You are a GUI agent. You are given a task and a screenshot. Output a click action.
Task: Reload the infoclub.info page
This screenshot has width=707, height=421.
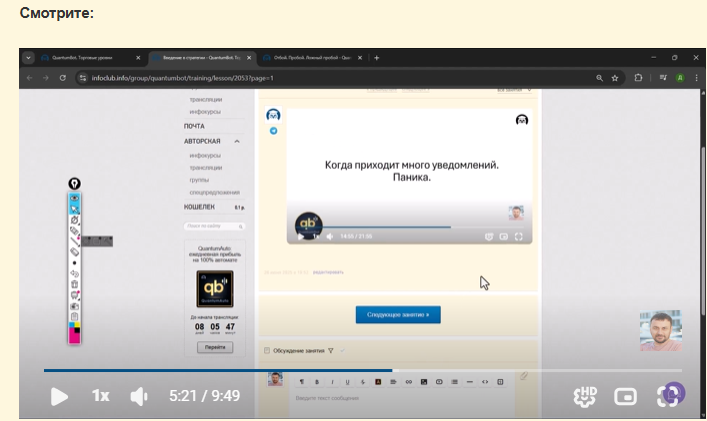(x=63, y=78)
